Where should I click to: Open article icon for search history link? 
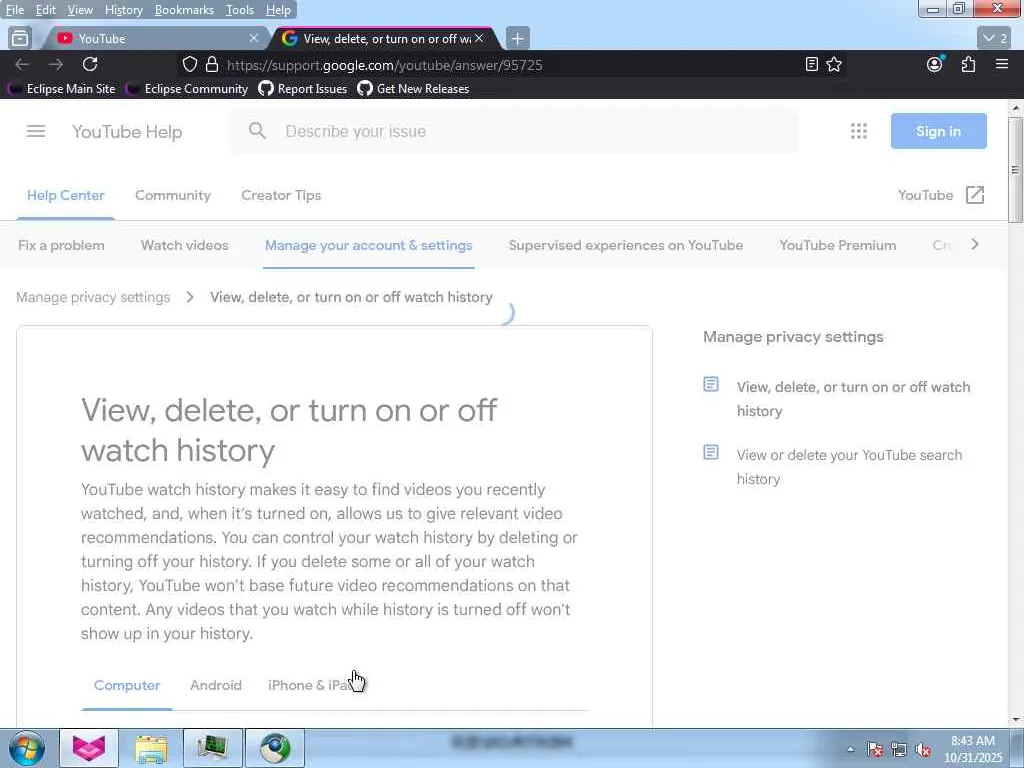coord(711,453)
